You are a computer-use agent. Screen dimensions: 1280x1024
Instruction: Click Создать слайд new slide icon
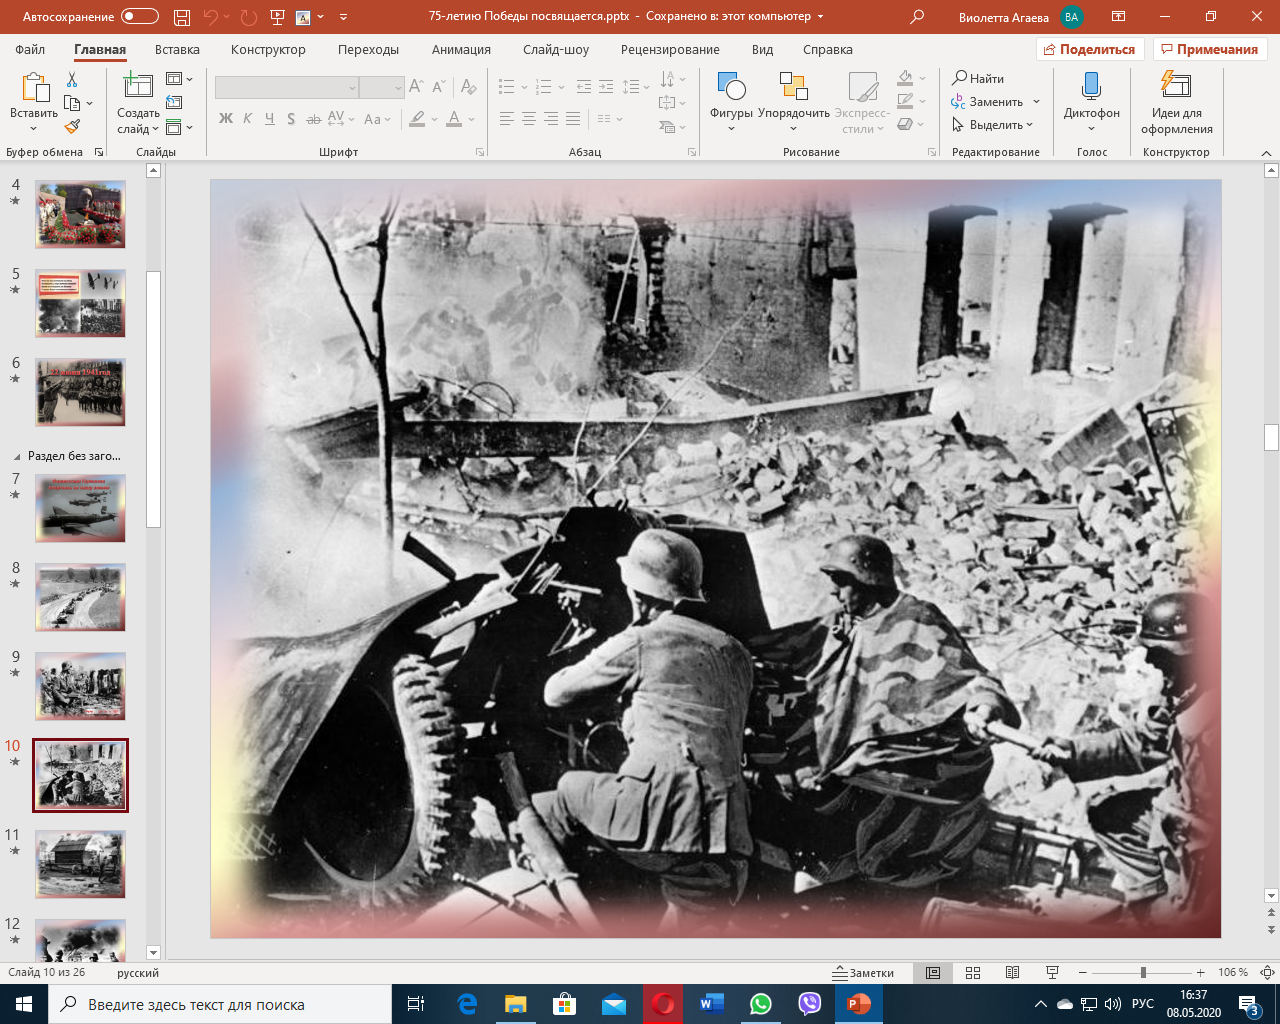(x=137, y=88)
